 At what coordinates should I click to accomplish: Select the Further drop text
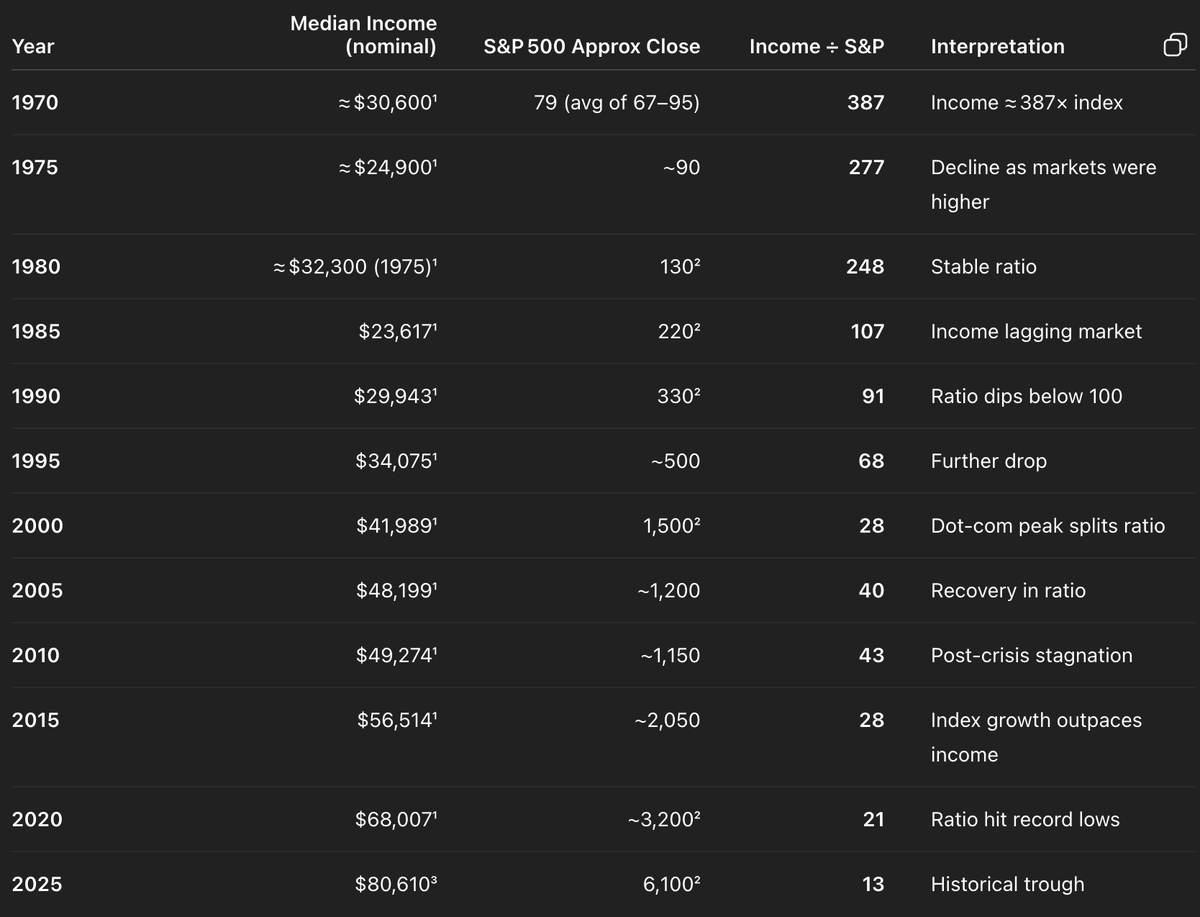tap(989, 461)
